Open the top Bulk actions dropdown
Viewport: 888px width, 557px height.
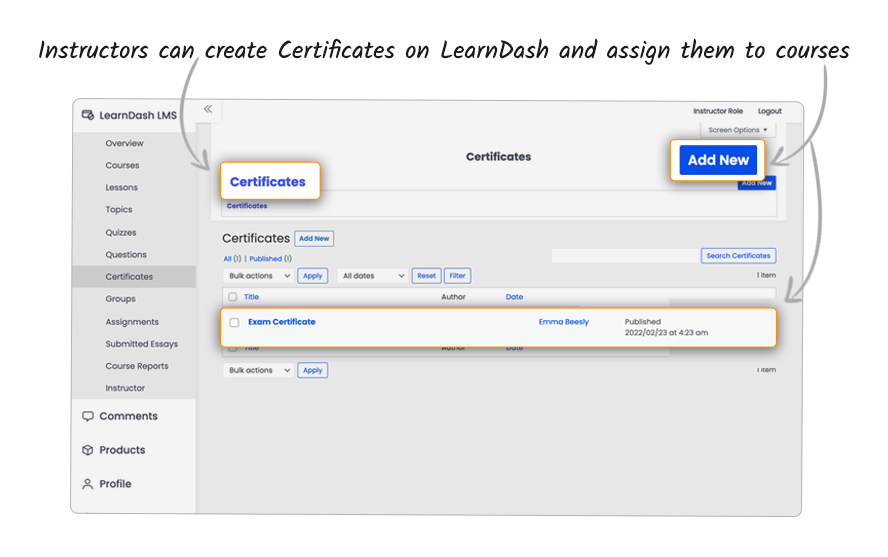click(259, 276)
